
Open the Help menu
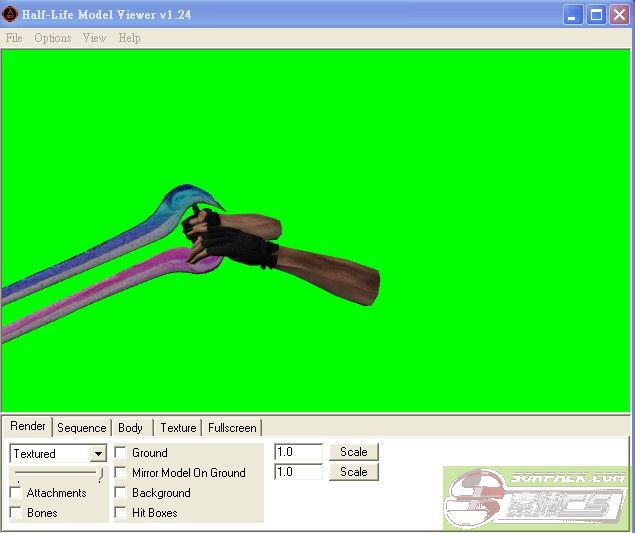coord(129,38)
